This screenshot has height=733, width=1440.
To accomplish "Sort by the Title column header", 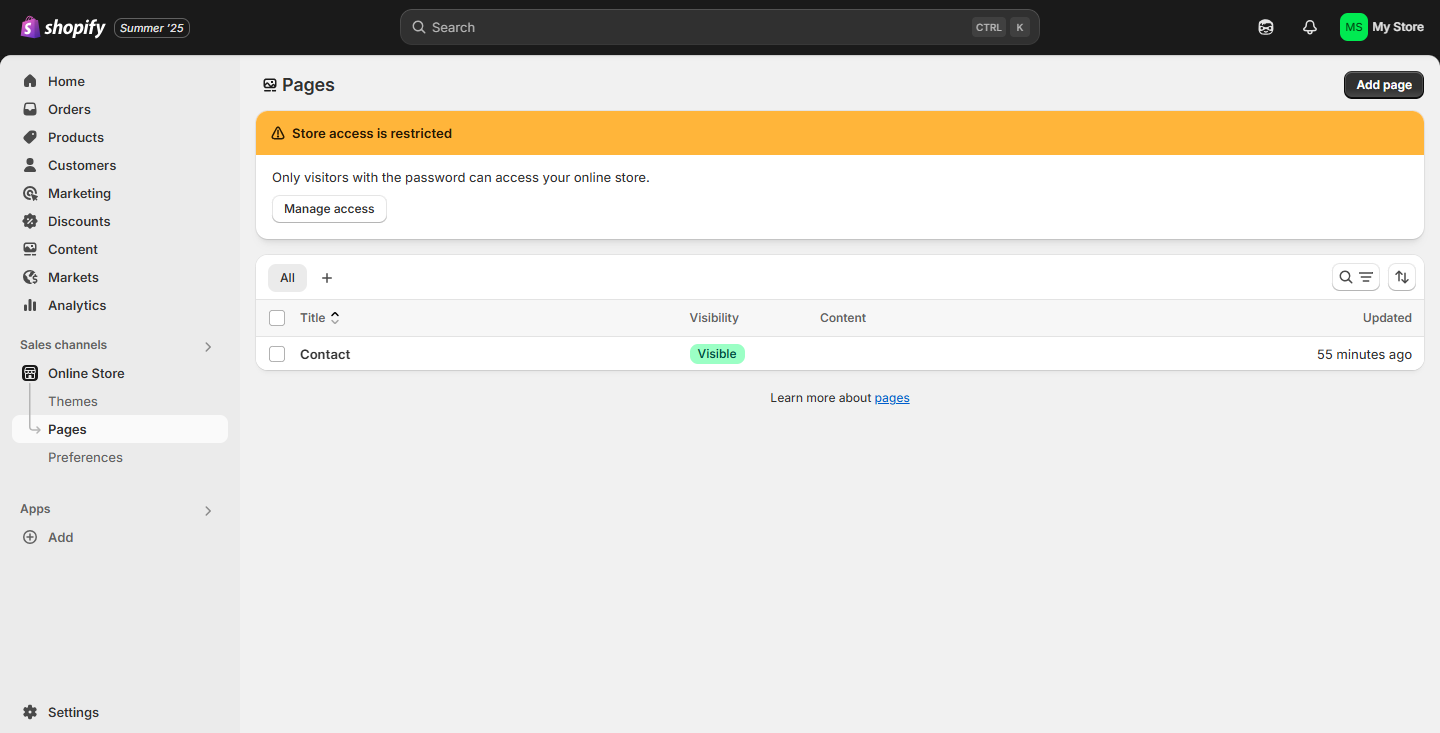I will click(320, 318).
